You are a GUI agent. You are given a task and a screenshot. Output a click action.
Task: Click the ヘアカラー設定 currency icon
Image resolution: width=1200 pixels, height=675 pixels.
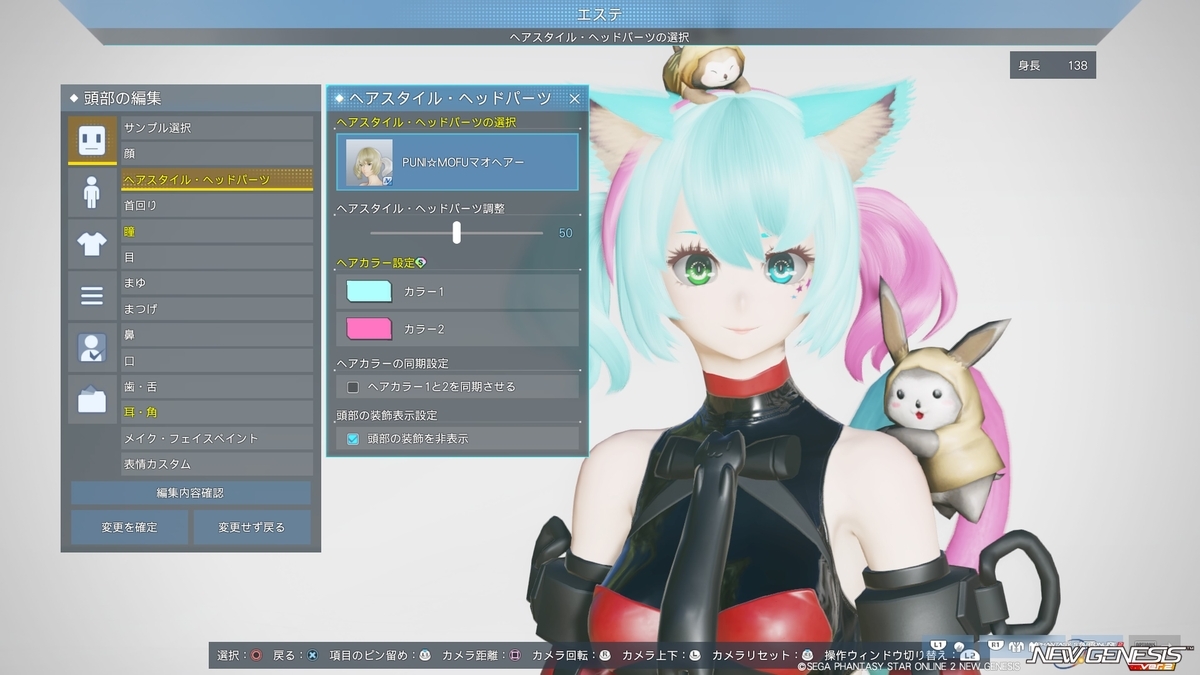coord(421,262)
